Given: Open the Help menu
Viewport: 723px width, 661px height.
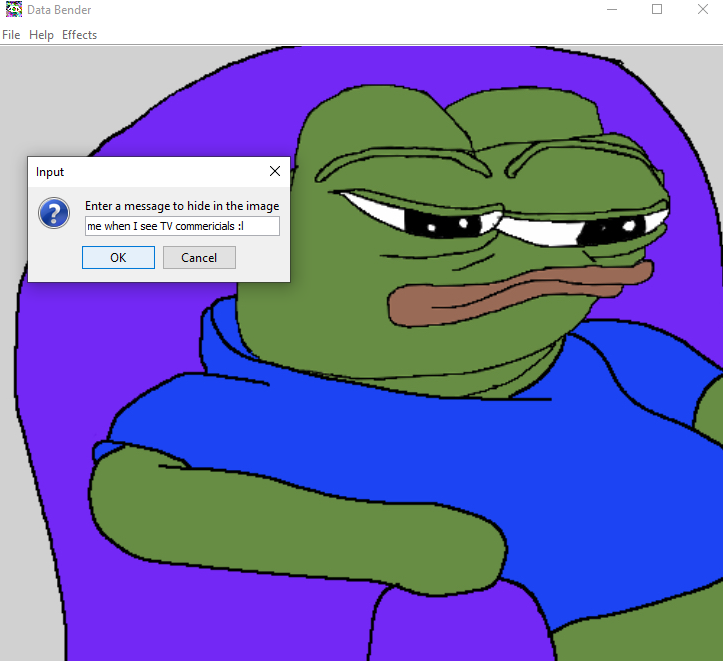Looking at the screenshot, I should [41, 35].
